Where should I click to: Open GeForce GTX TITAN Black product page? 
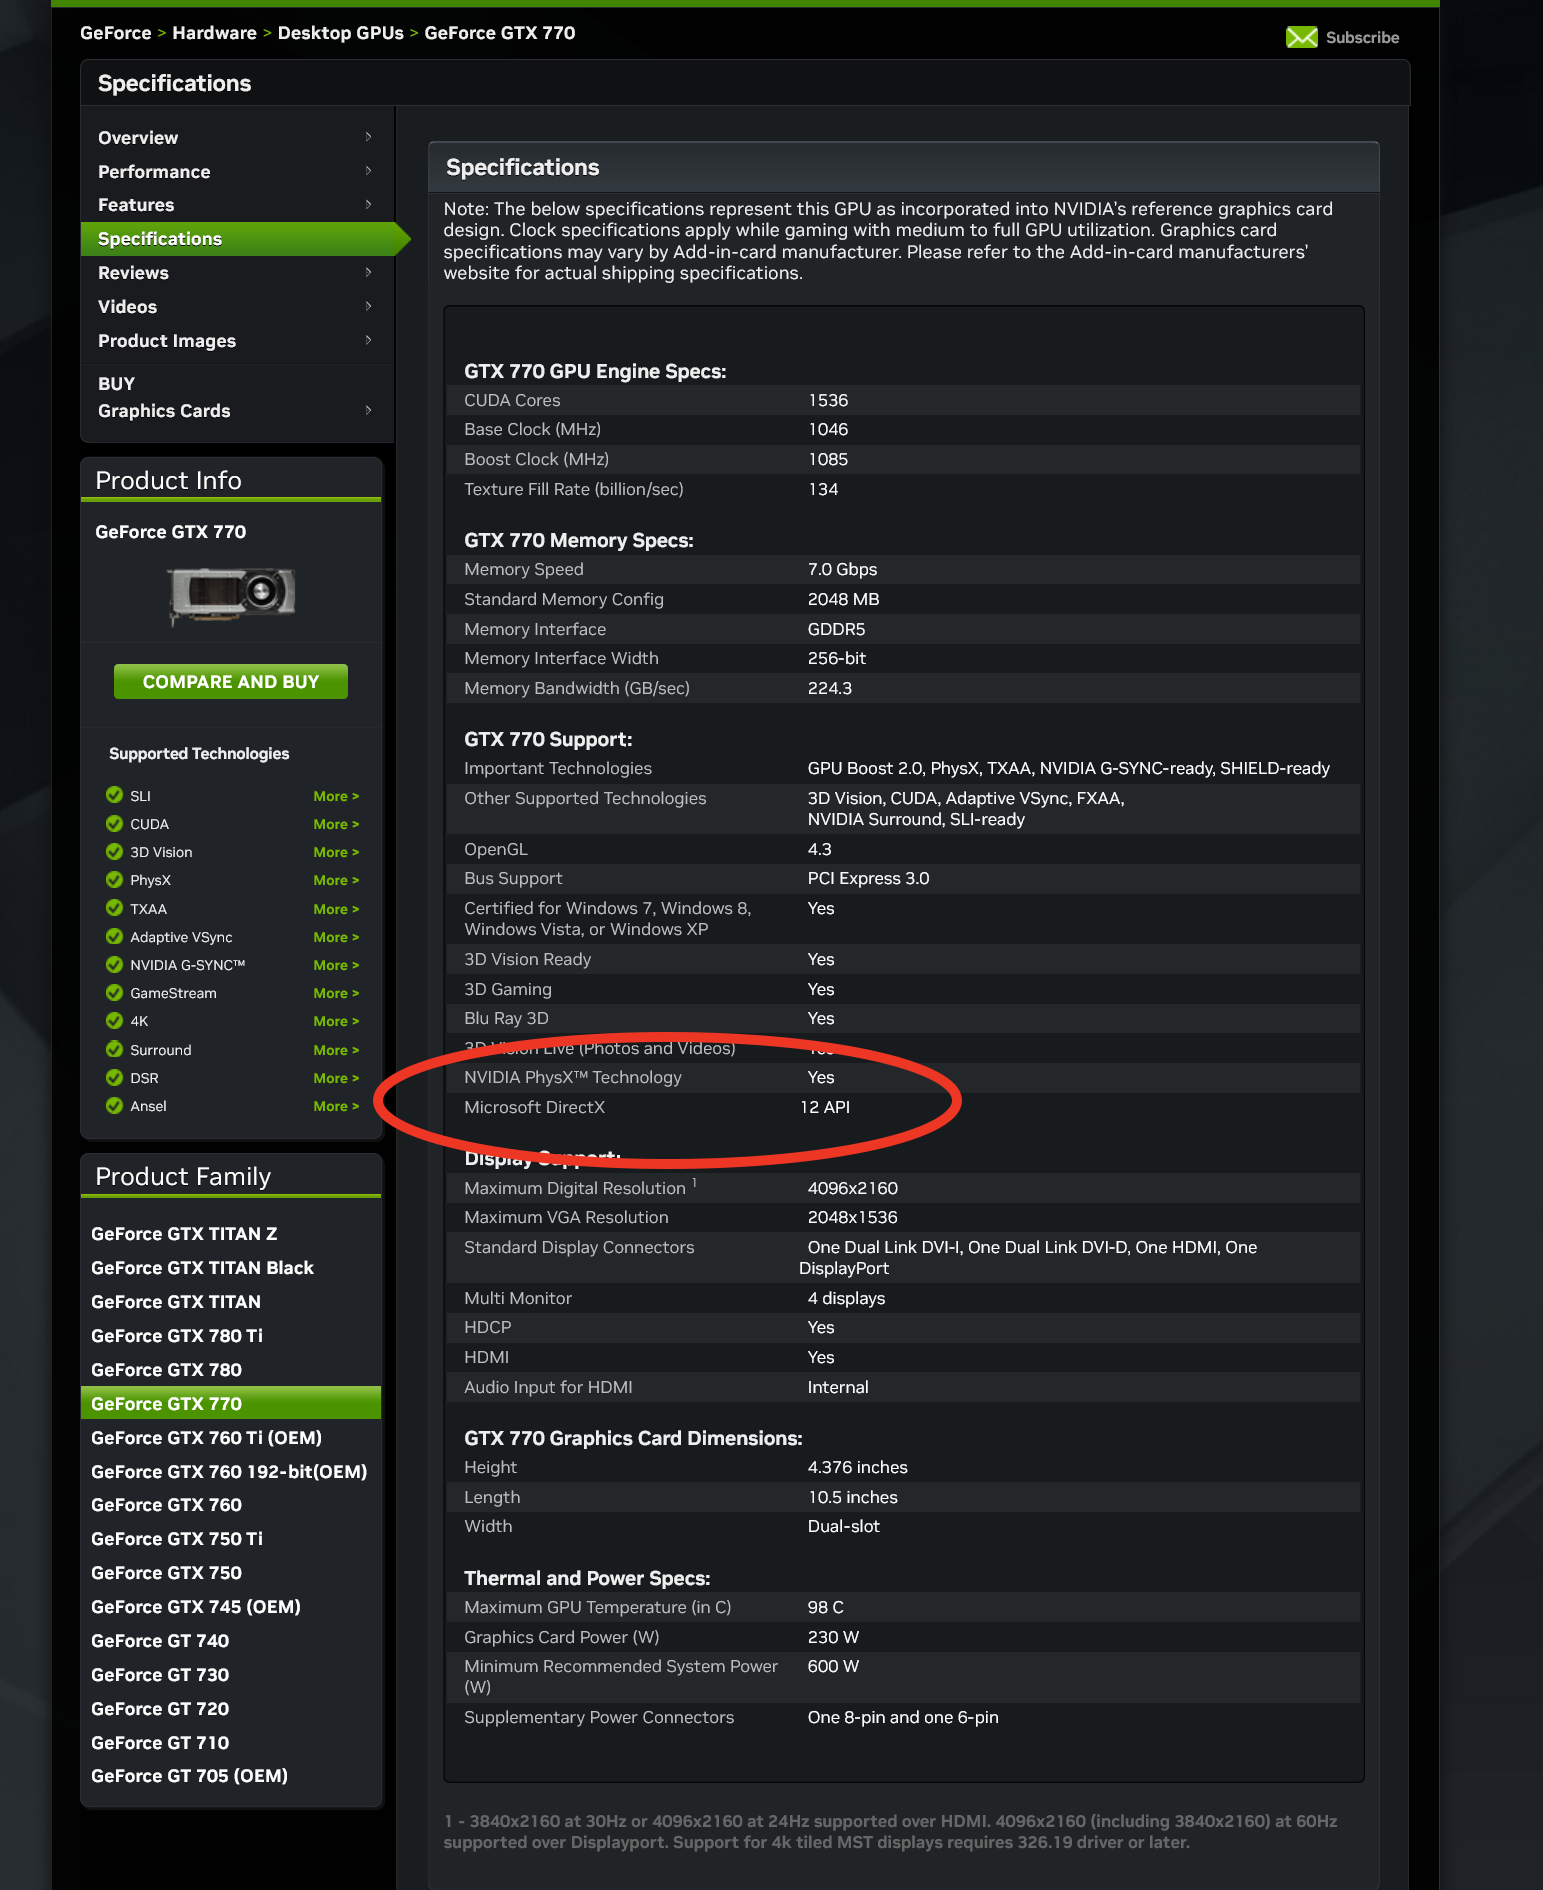click(x=202, y=1268)
